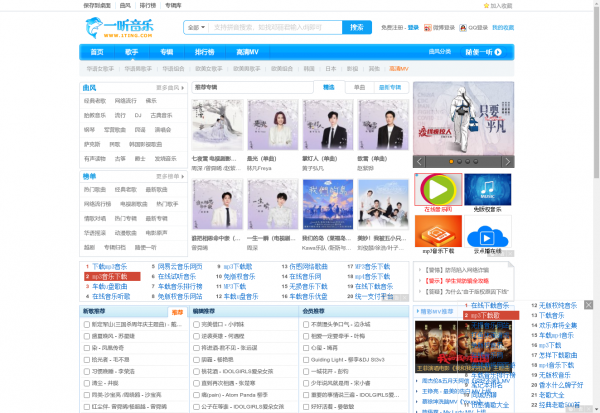Screen dimensions: 600x413
Task: Select the checkbox next to 白月光 - 毛不易
Action: (x=84, y=358)
